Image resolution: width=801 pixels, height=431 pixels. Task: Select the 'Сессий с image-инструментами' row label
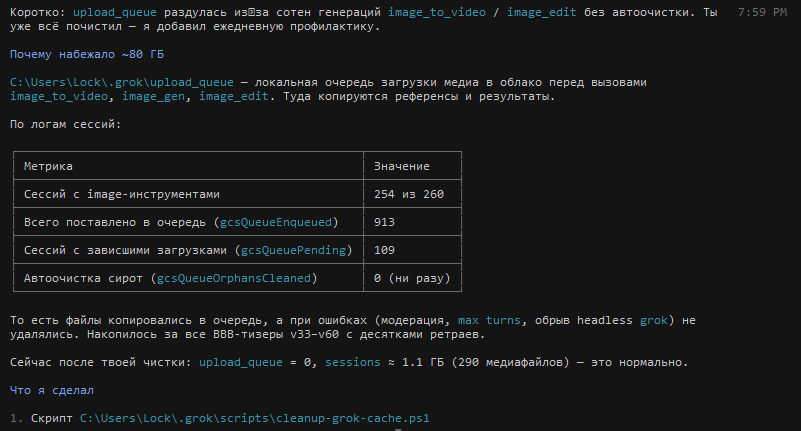[x=122, y=194]
